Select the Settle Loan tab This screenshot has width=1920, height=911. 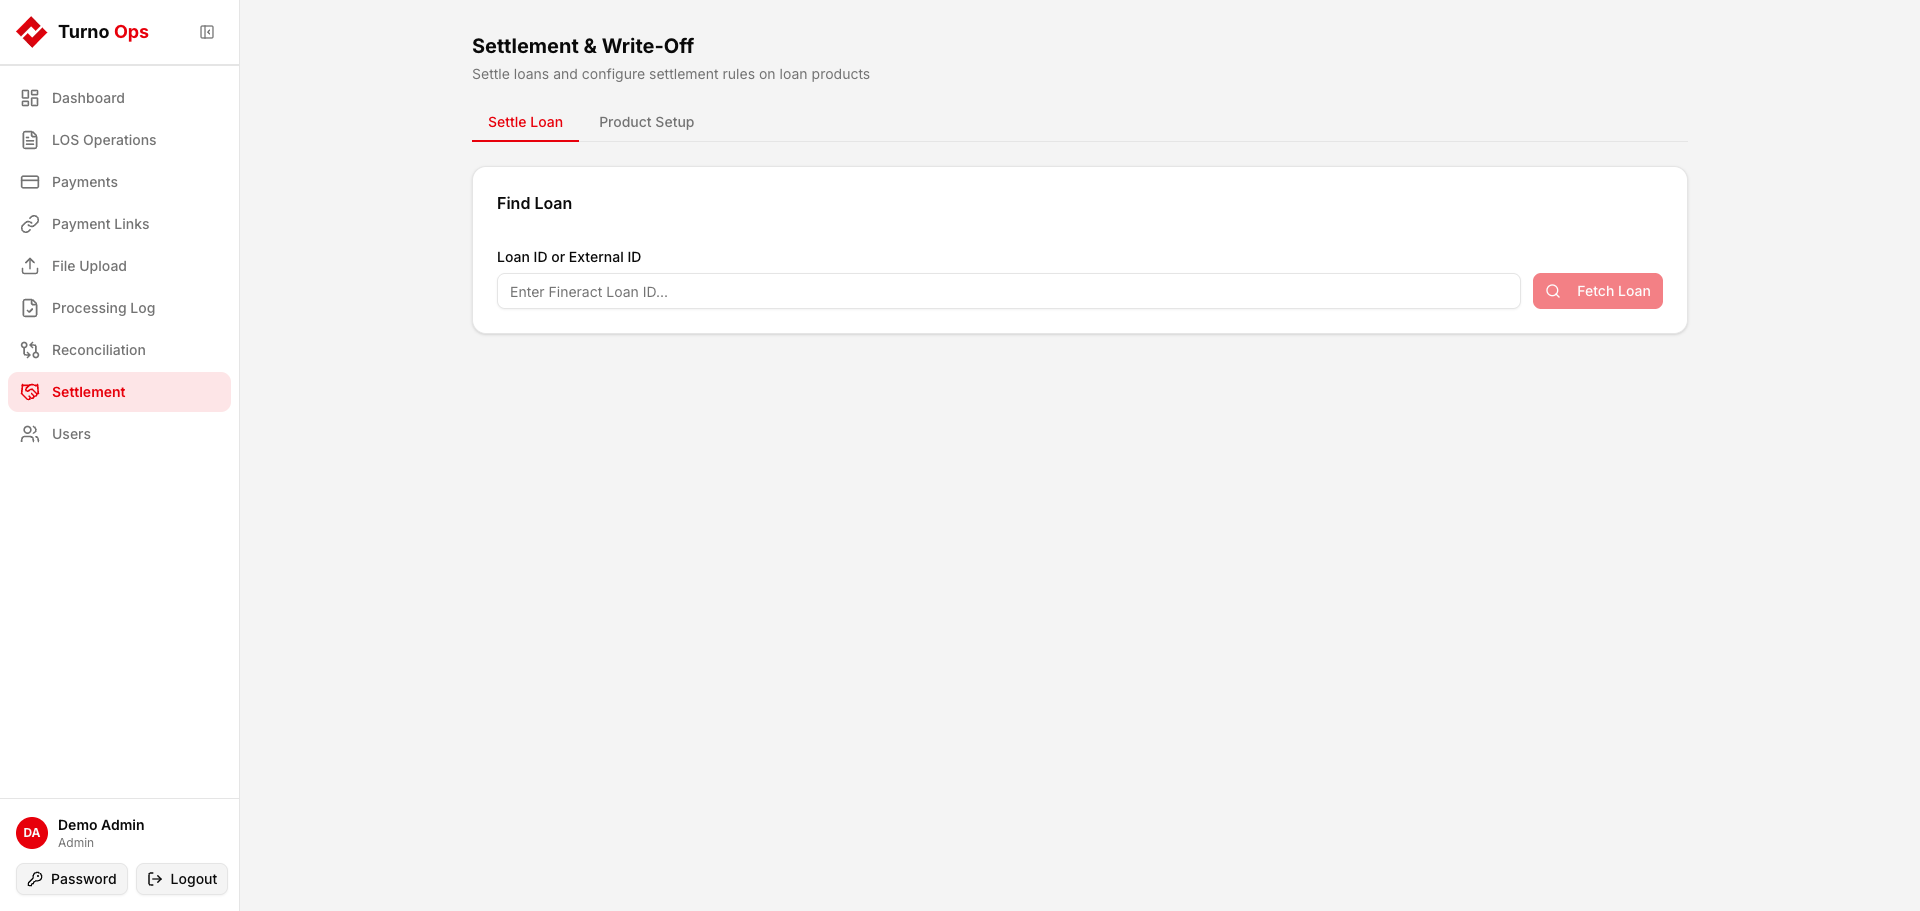[525, 122]
